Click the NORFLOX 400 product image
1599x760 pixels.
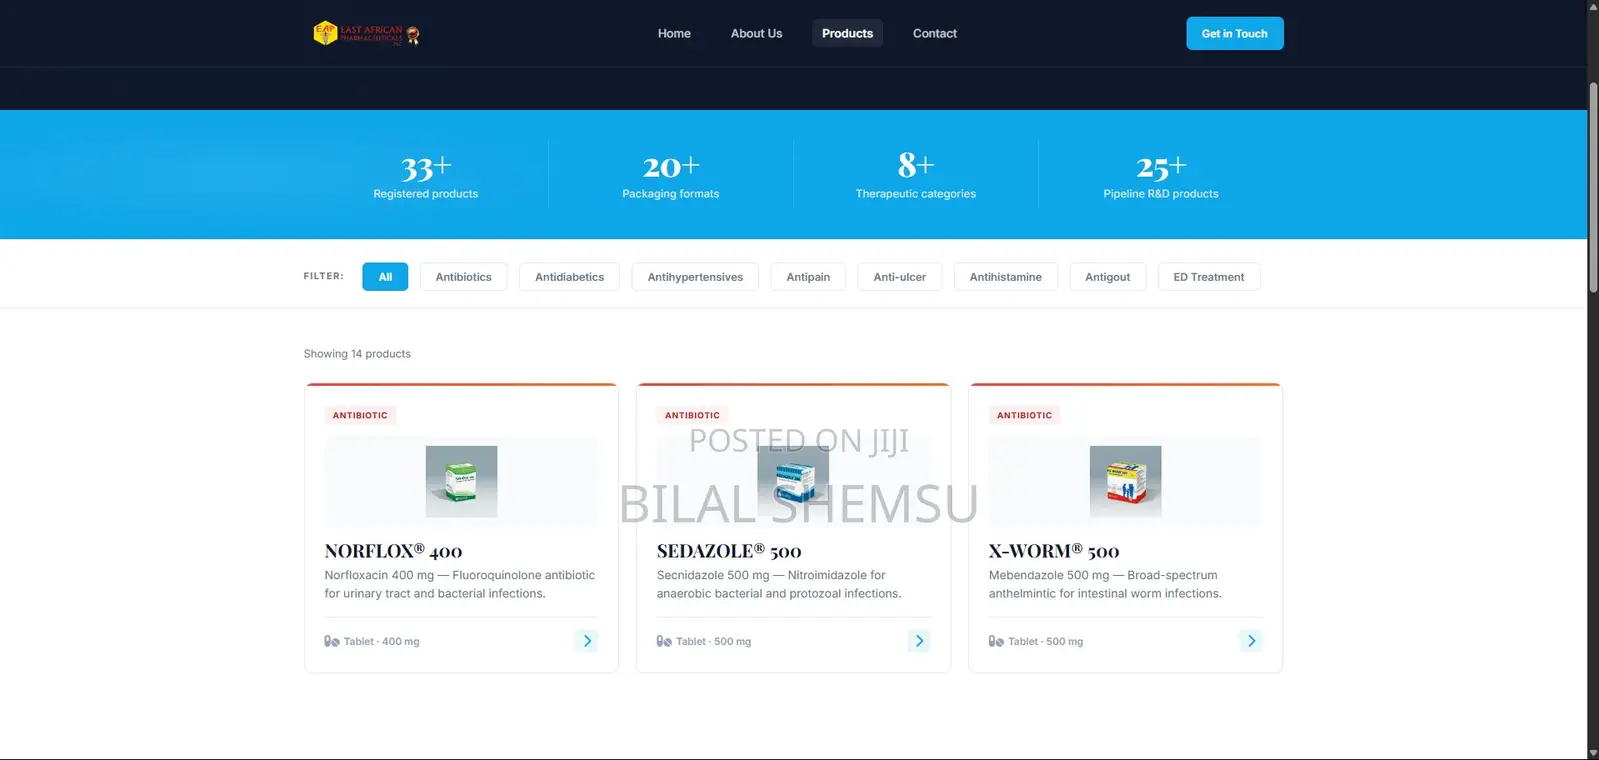461,481
